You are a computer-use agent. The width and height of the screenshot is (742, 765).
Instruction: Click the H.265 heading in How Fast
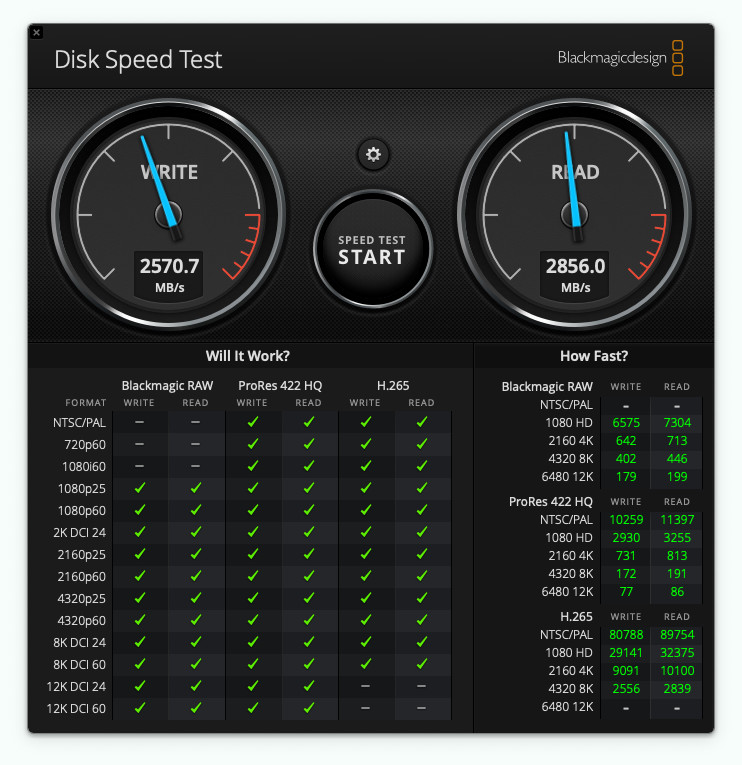coord(576,617)
